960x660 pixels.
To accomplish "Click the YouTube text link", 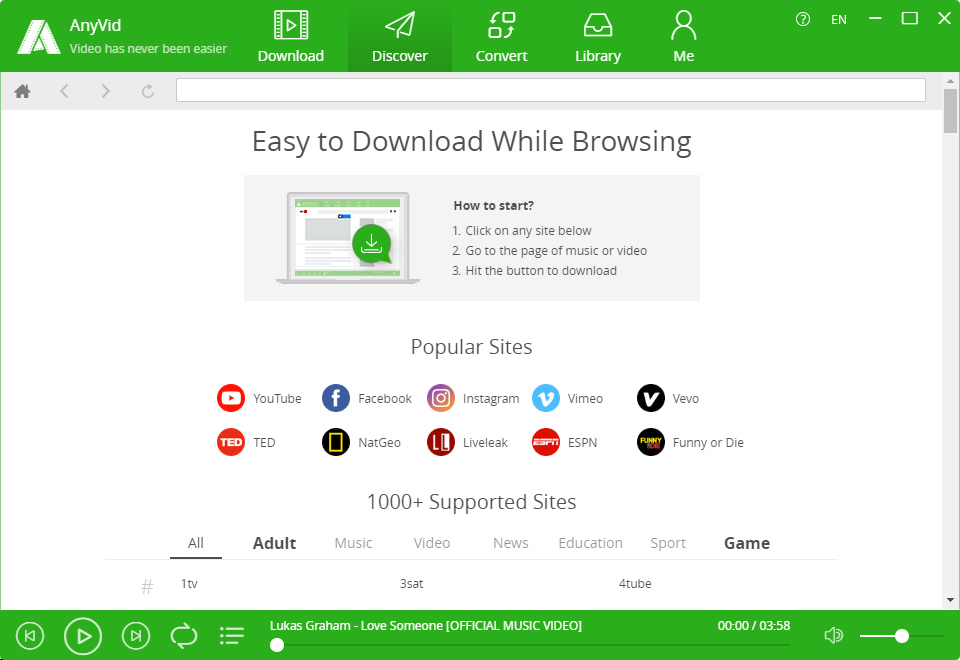I will pyautogui.click(x=277, y=399).
